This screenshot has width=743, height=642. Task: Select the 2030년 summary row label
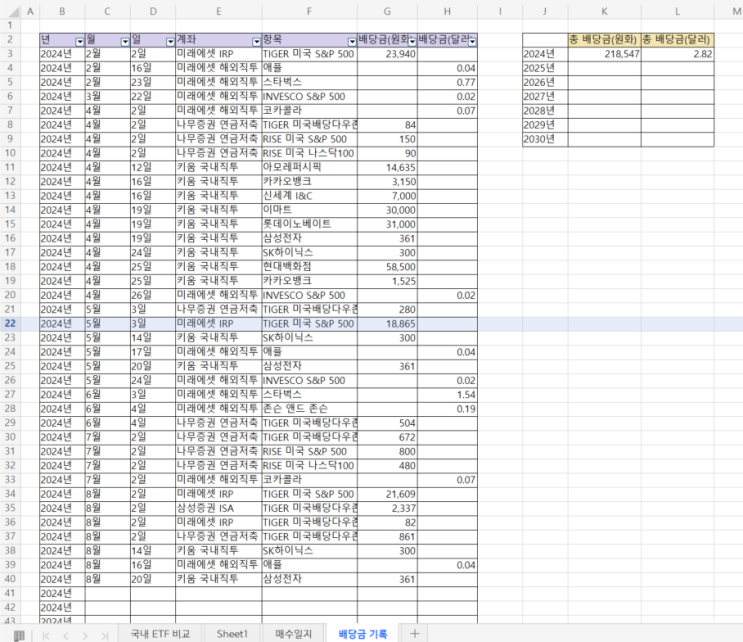pos(545,139)
